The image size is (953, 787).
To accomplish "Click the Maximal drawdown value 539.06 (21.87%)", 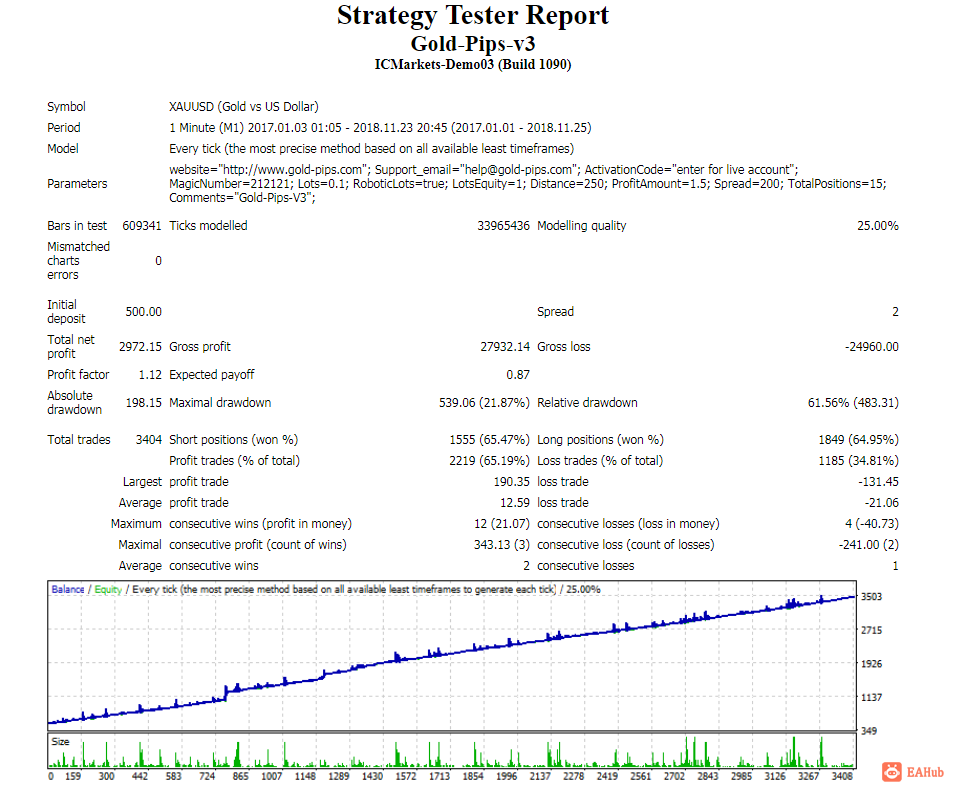I will point(484,402).
